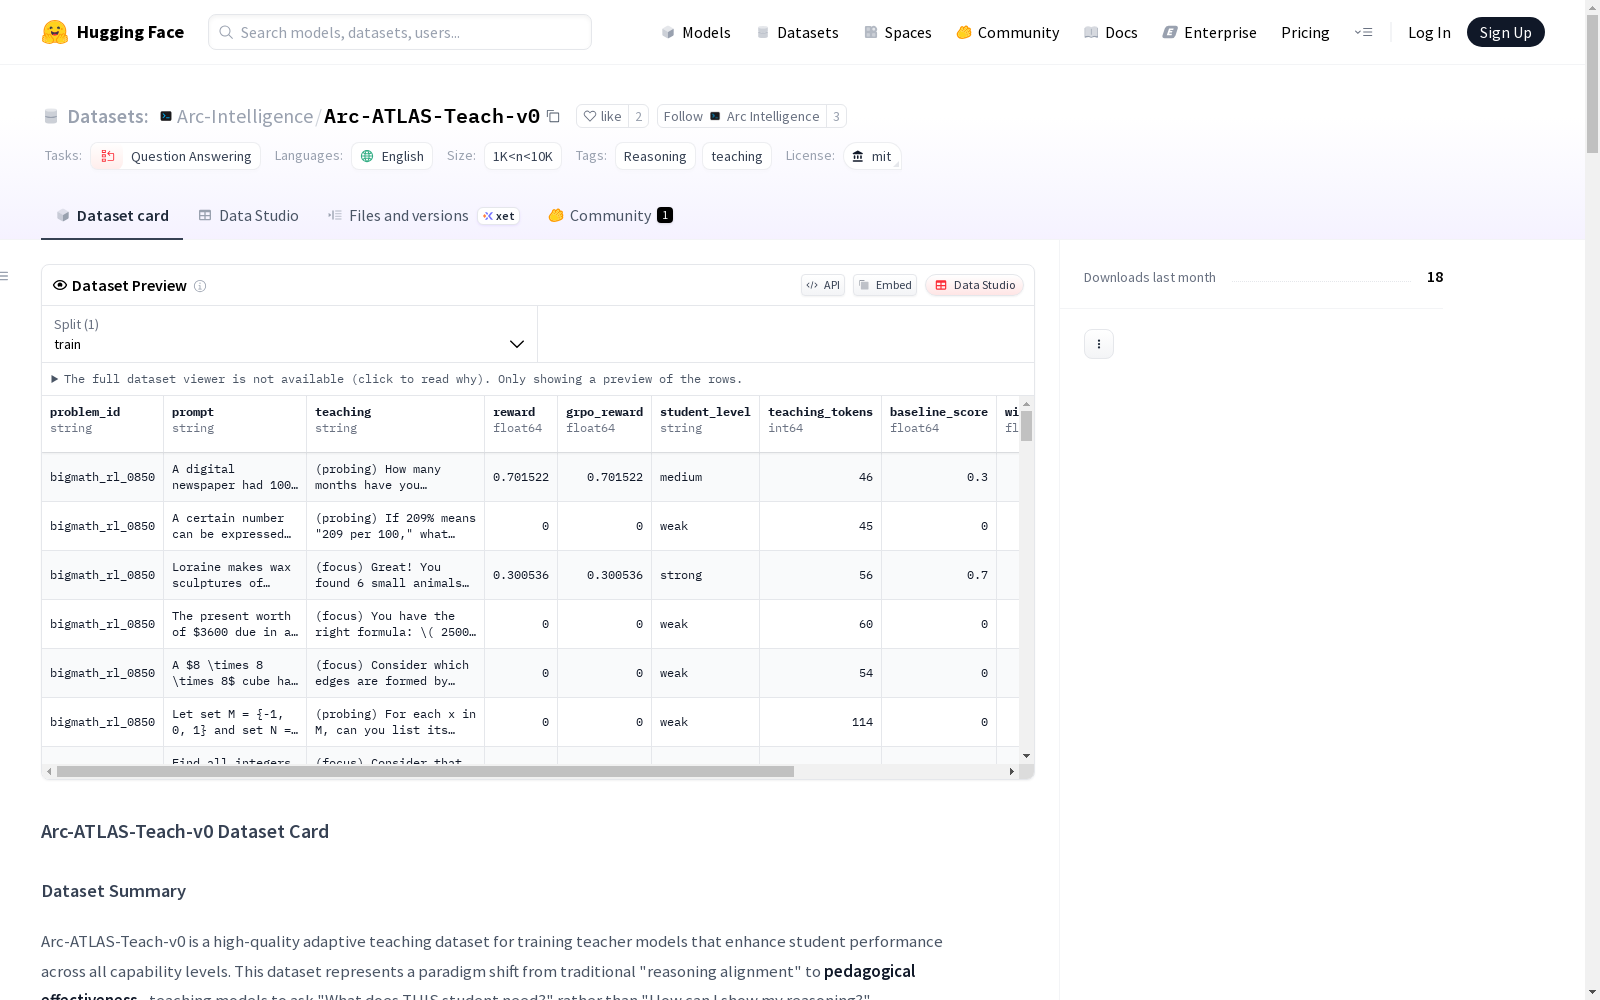
Task: Open the Datasets page
Action: point(797,32)
